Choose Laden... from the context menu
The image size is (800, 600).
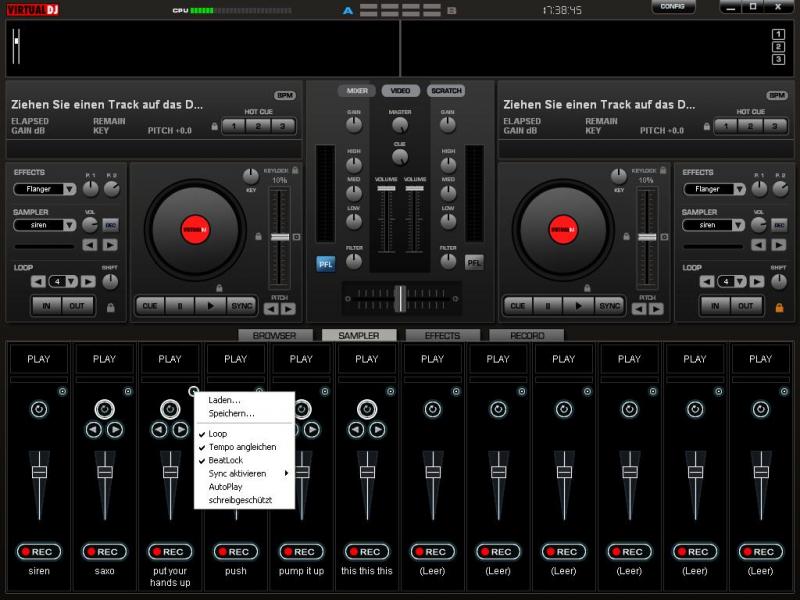pos(224,400)
